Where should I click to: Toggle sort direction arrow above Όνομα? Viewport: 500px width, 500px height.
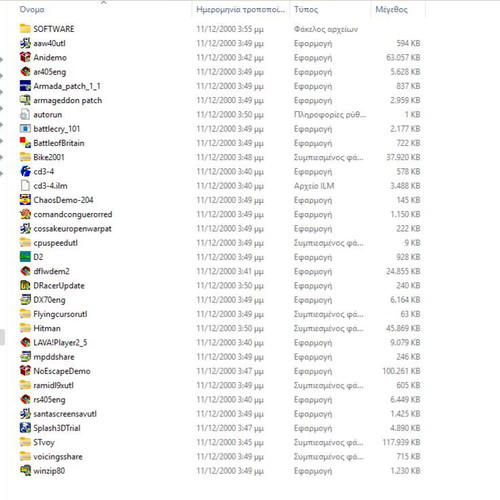pos(104,2)
